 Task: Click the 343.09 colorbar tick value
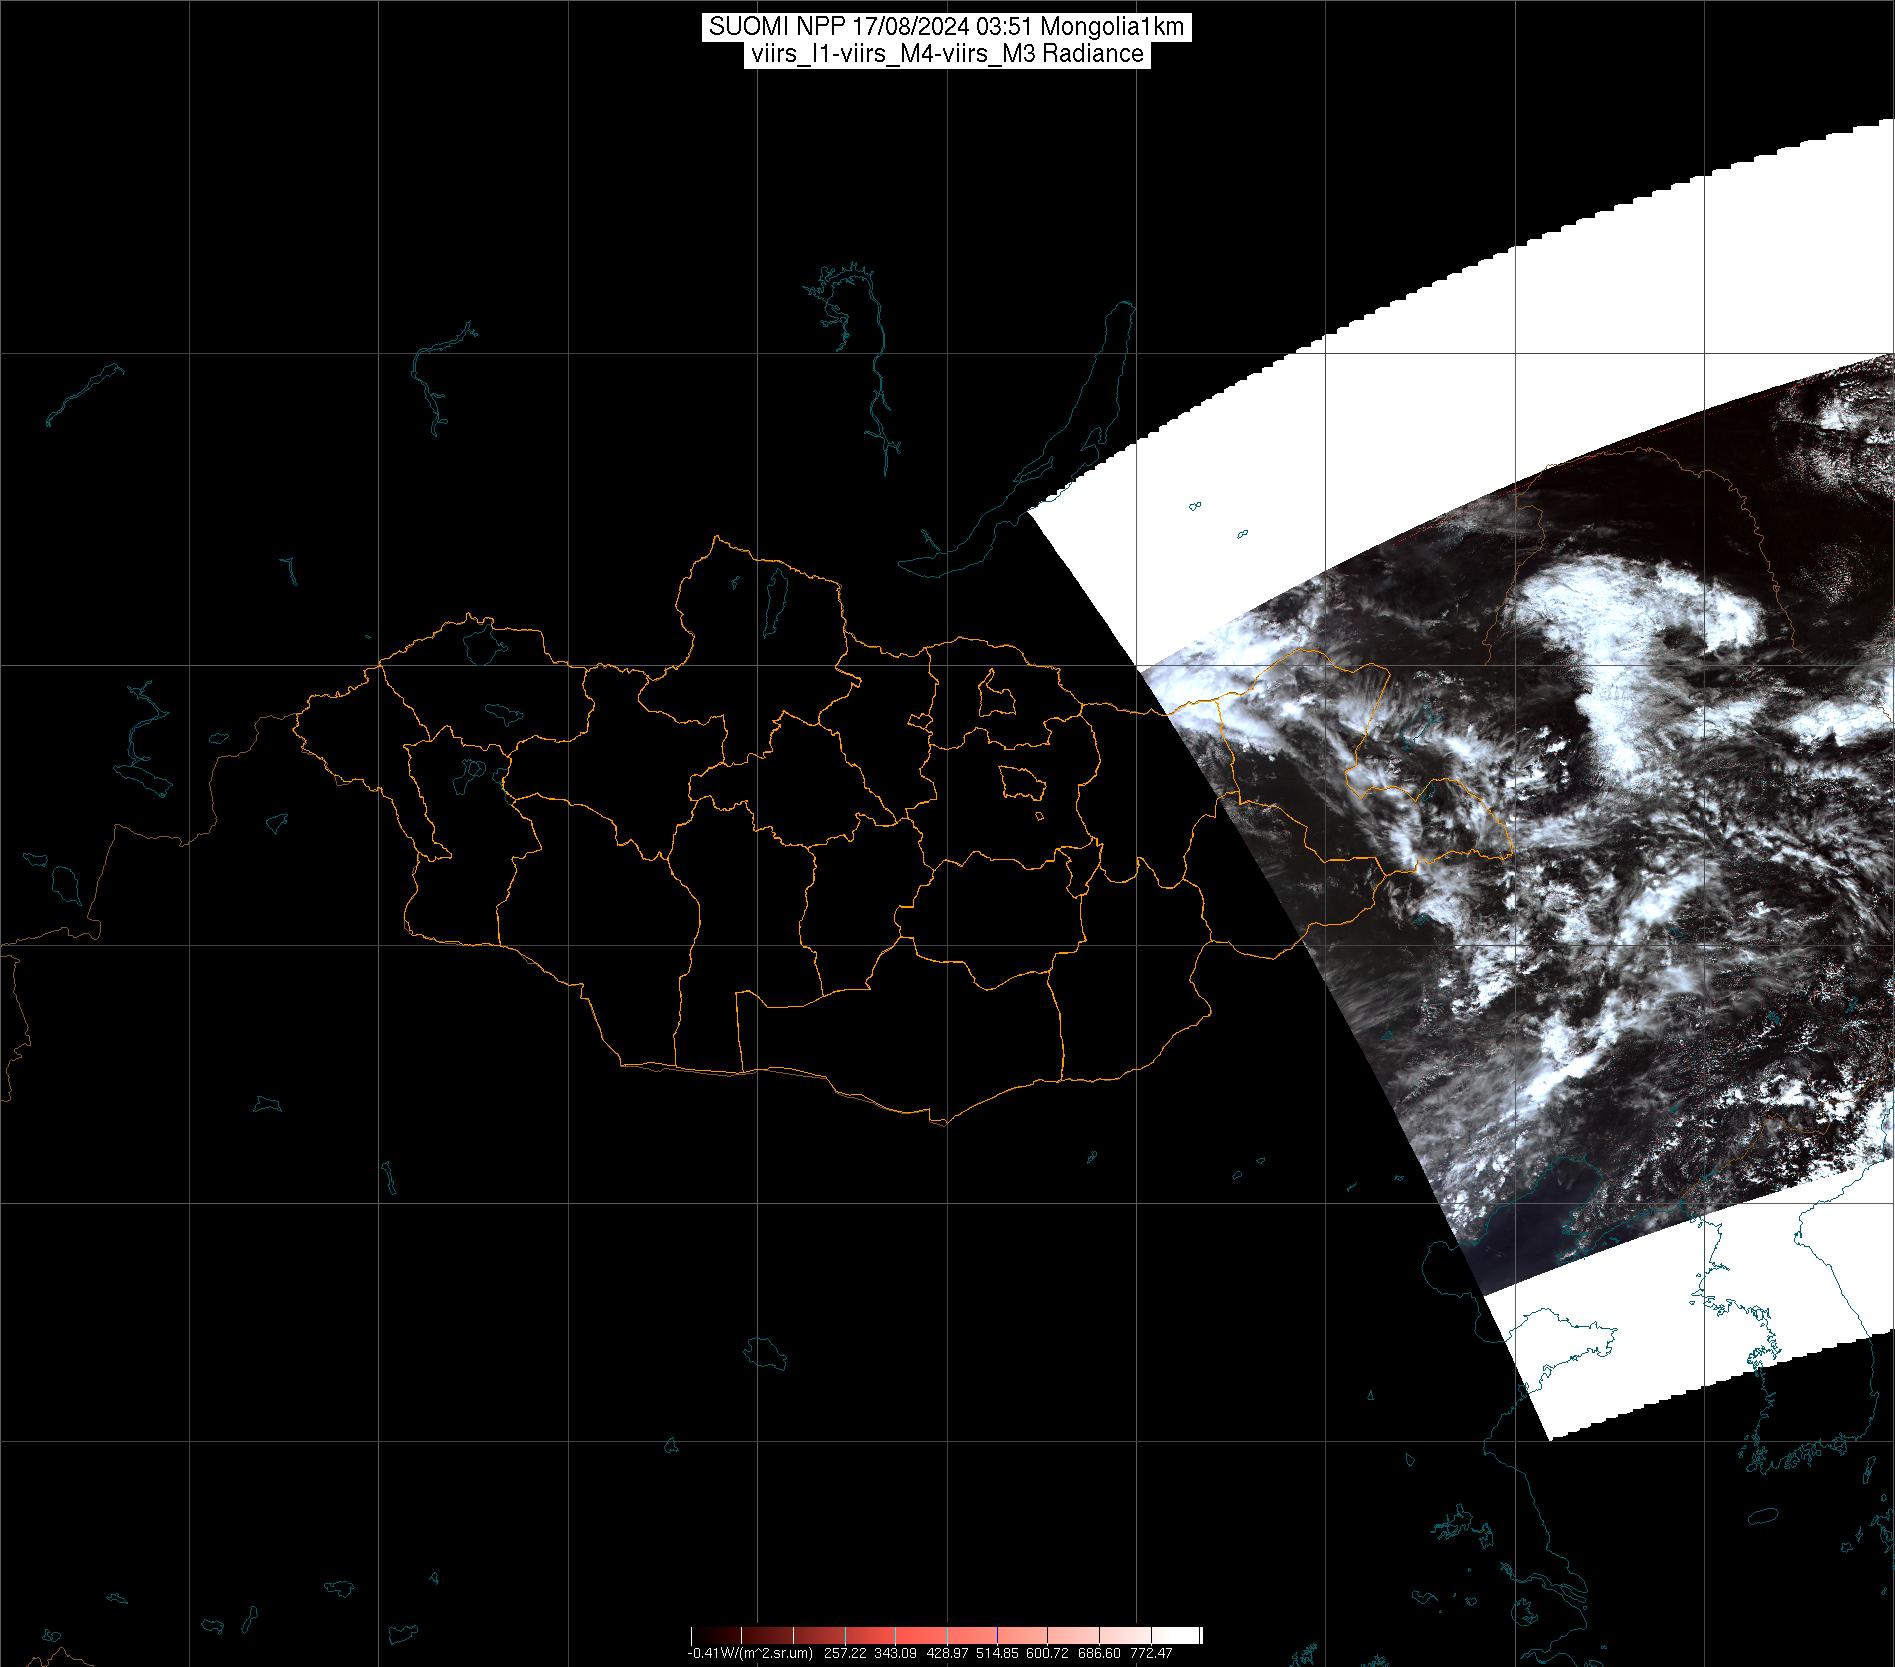pos(897,1654)
